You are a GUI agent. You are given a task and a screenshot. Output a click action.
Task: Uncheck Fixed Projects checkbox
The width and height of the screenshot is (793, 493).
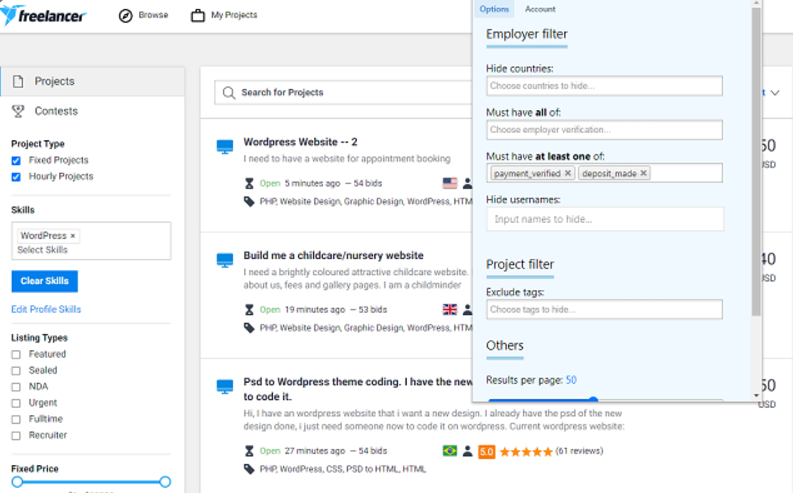click(16, 161)
